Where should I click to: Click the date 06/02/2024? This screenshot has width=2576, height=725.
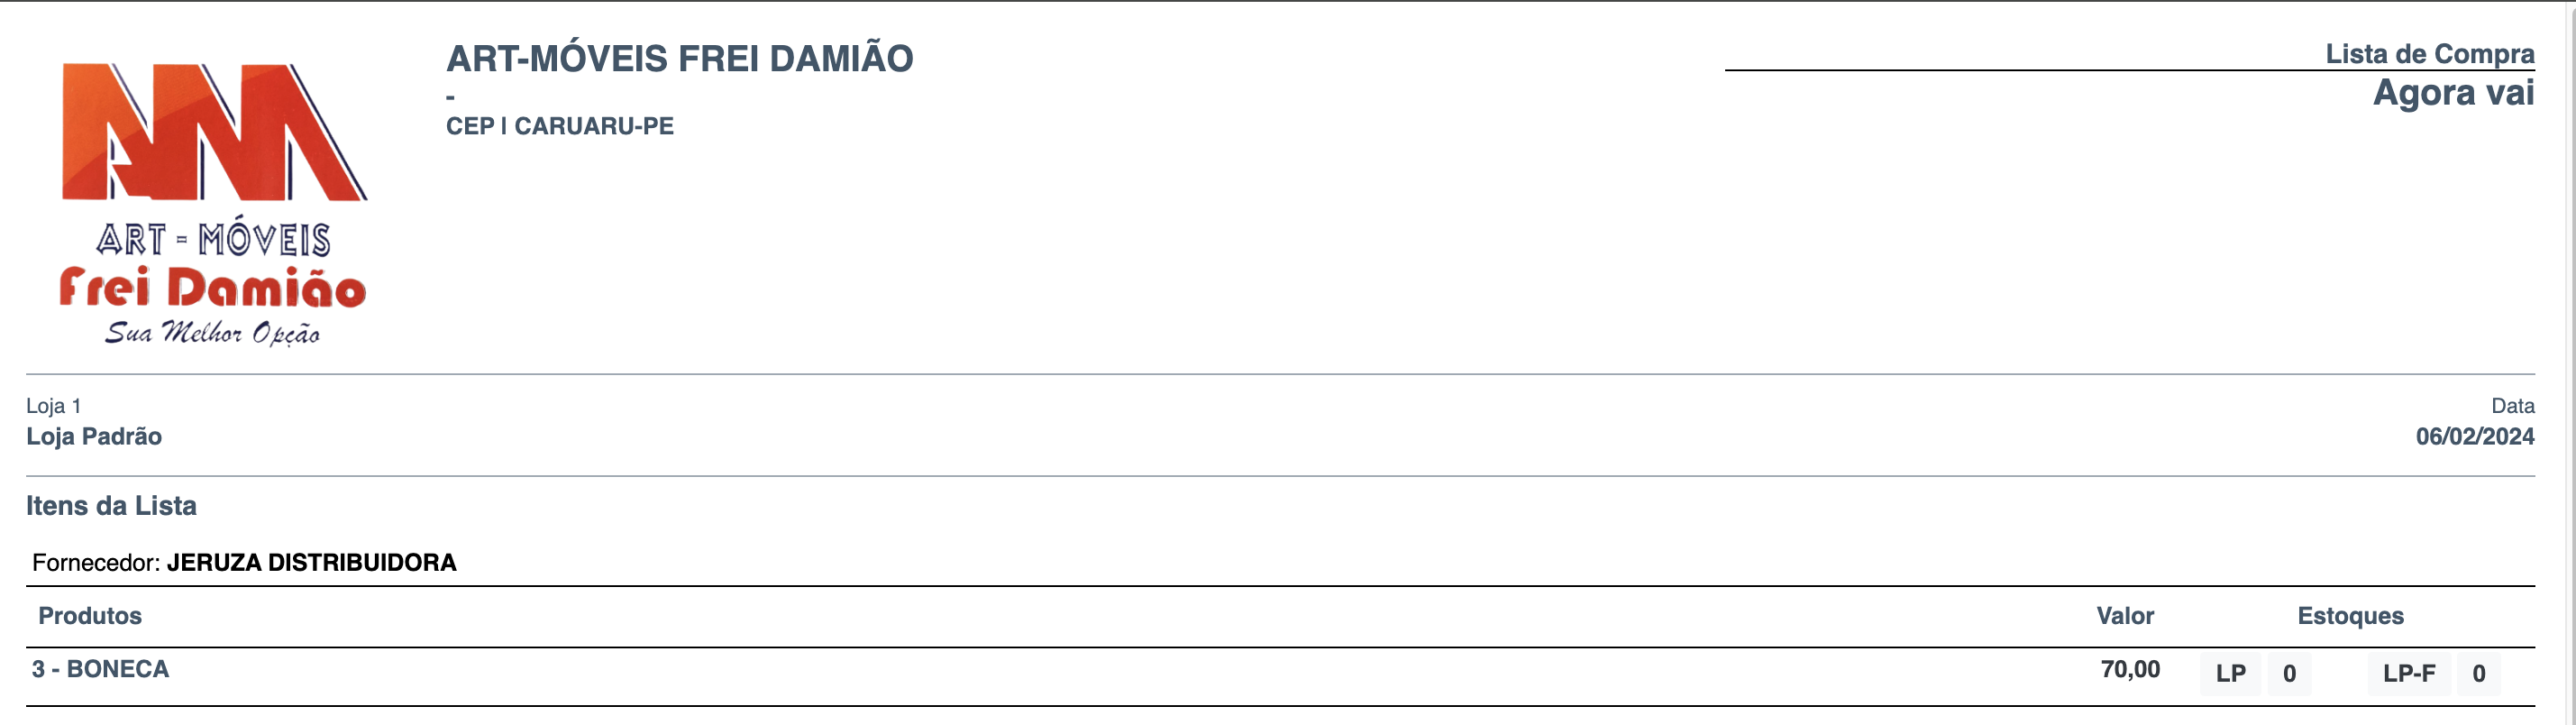coord(2474,437)
